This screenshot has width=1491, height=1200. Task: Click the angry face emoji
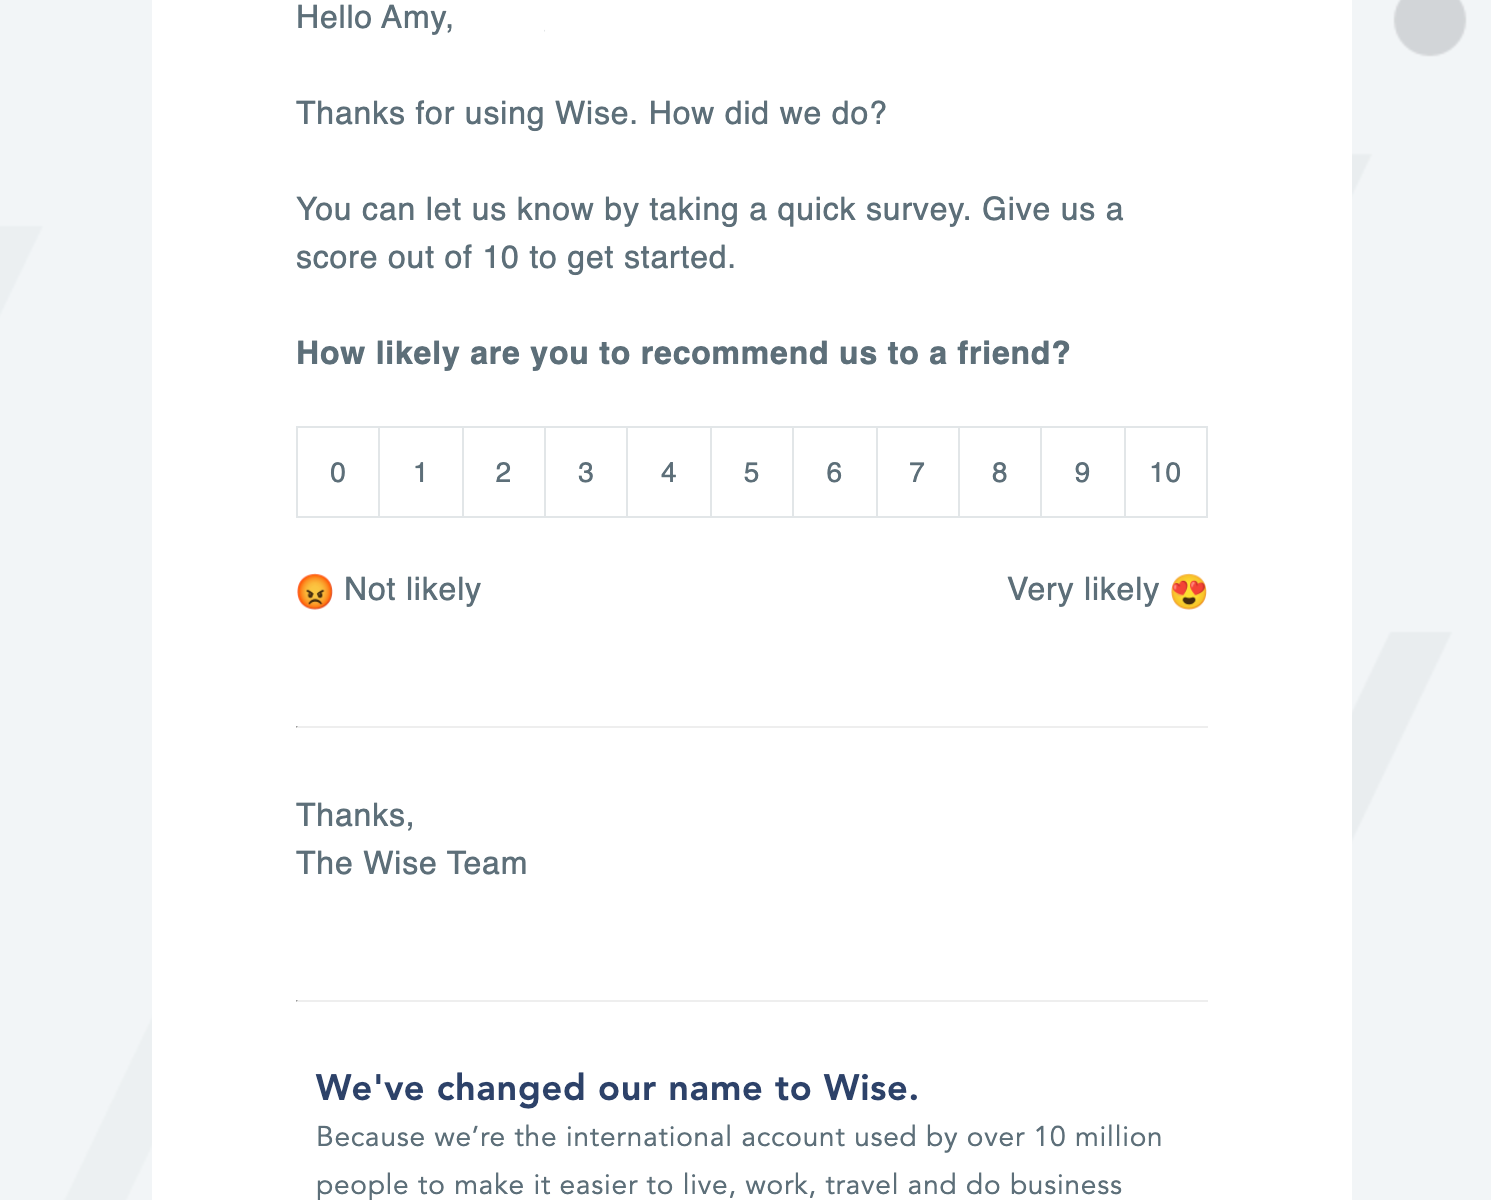[314, 591]
